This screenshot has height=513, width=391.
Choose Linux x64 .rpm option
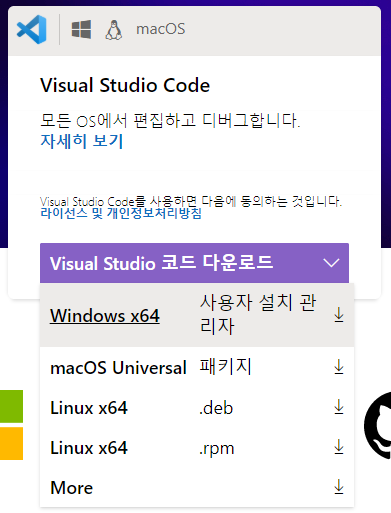tap(197, 447)
